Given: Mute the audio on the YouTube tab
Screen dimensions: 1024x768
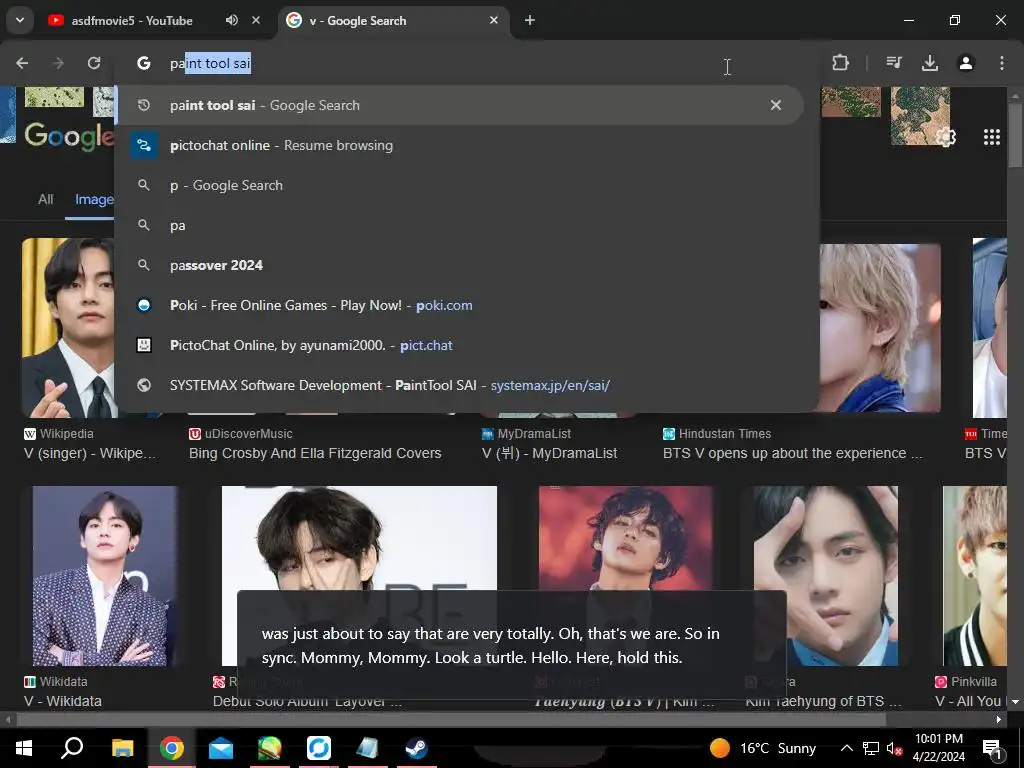Looking at the screenshot, I should tap(232, 20).
